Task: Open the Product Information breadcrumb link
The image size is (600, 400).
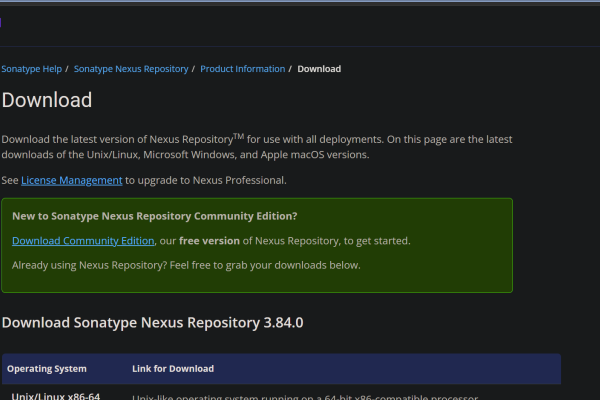Action: pos(243,69)
